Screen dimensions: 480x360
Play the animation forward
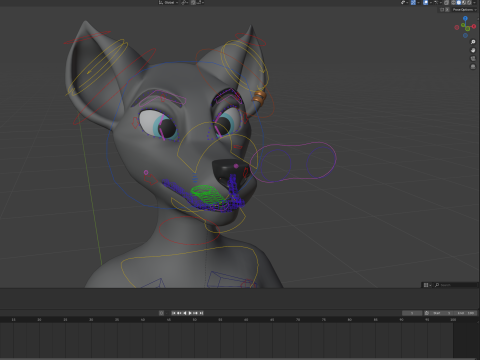(190, 313)
